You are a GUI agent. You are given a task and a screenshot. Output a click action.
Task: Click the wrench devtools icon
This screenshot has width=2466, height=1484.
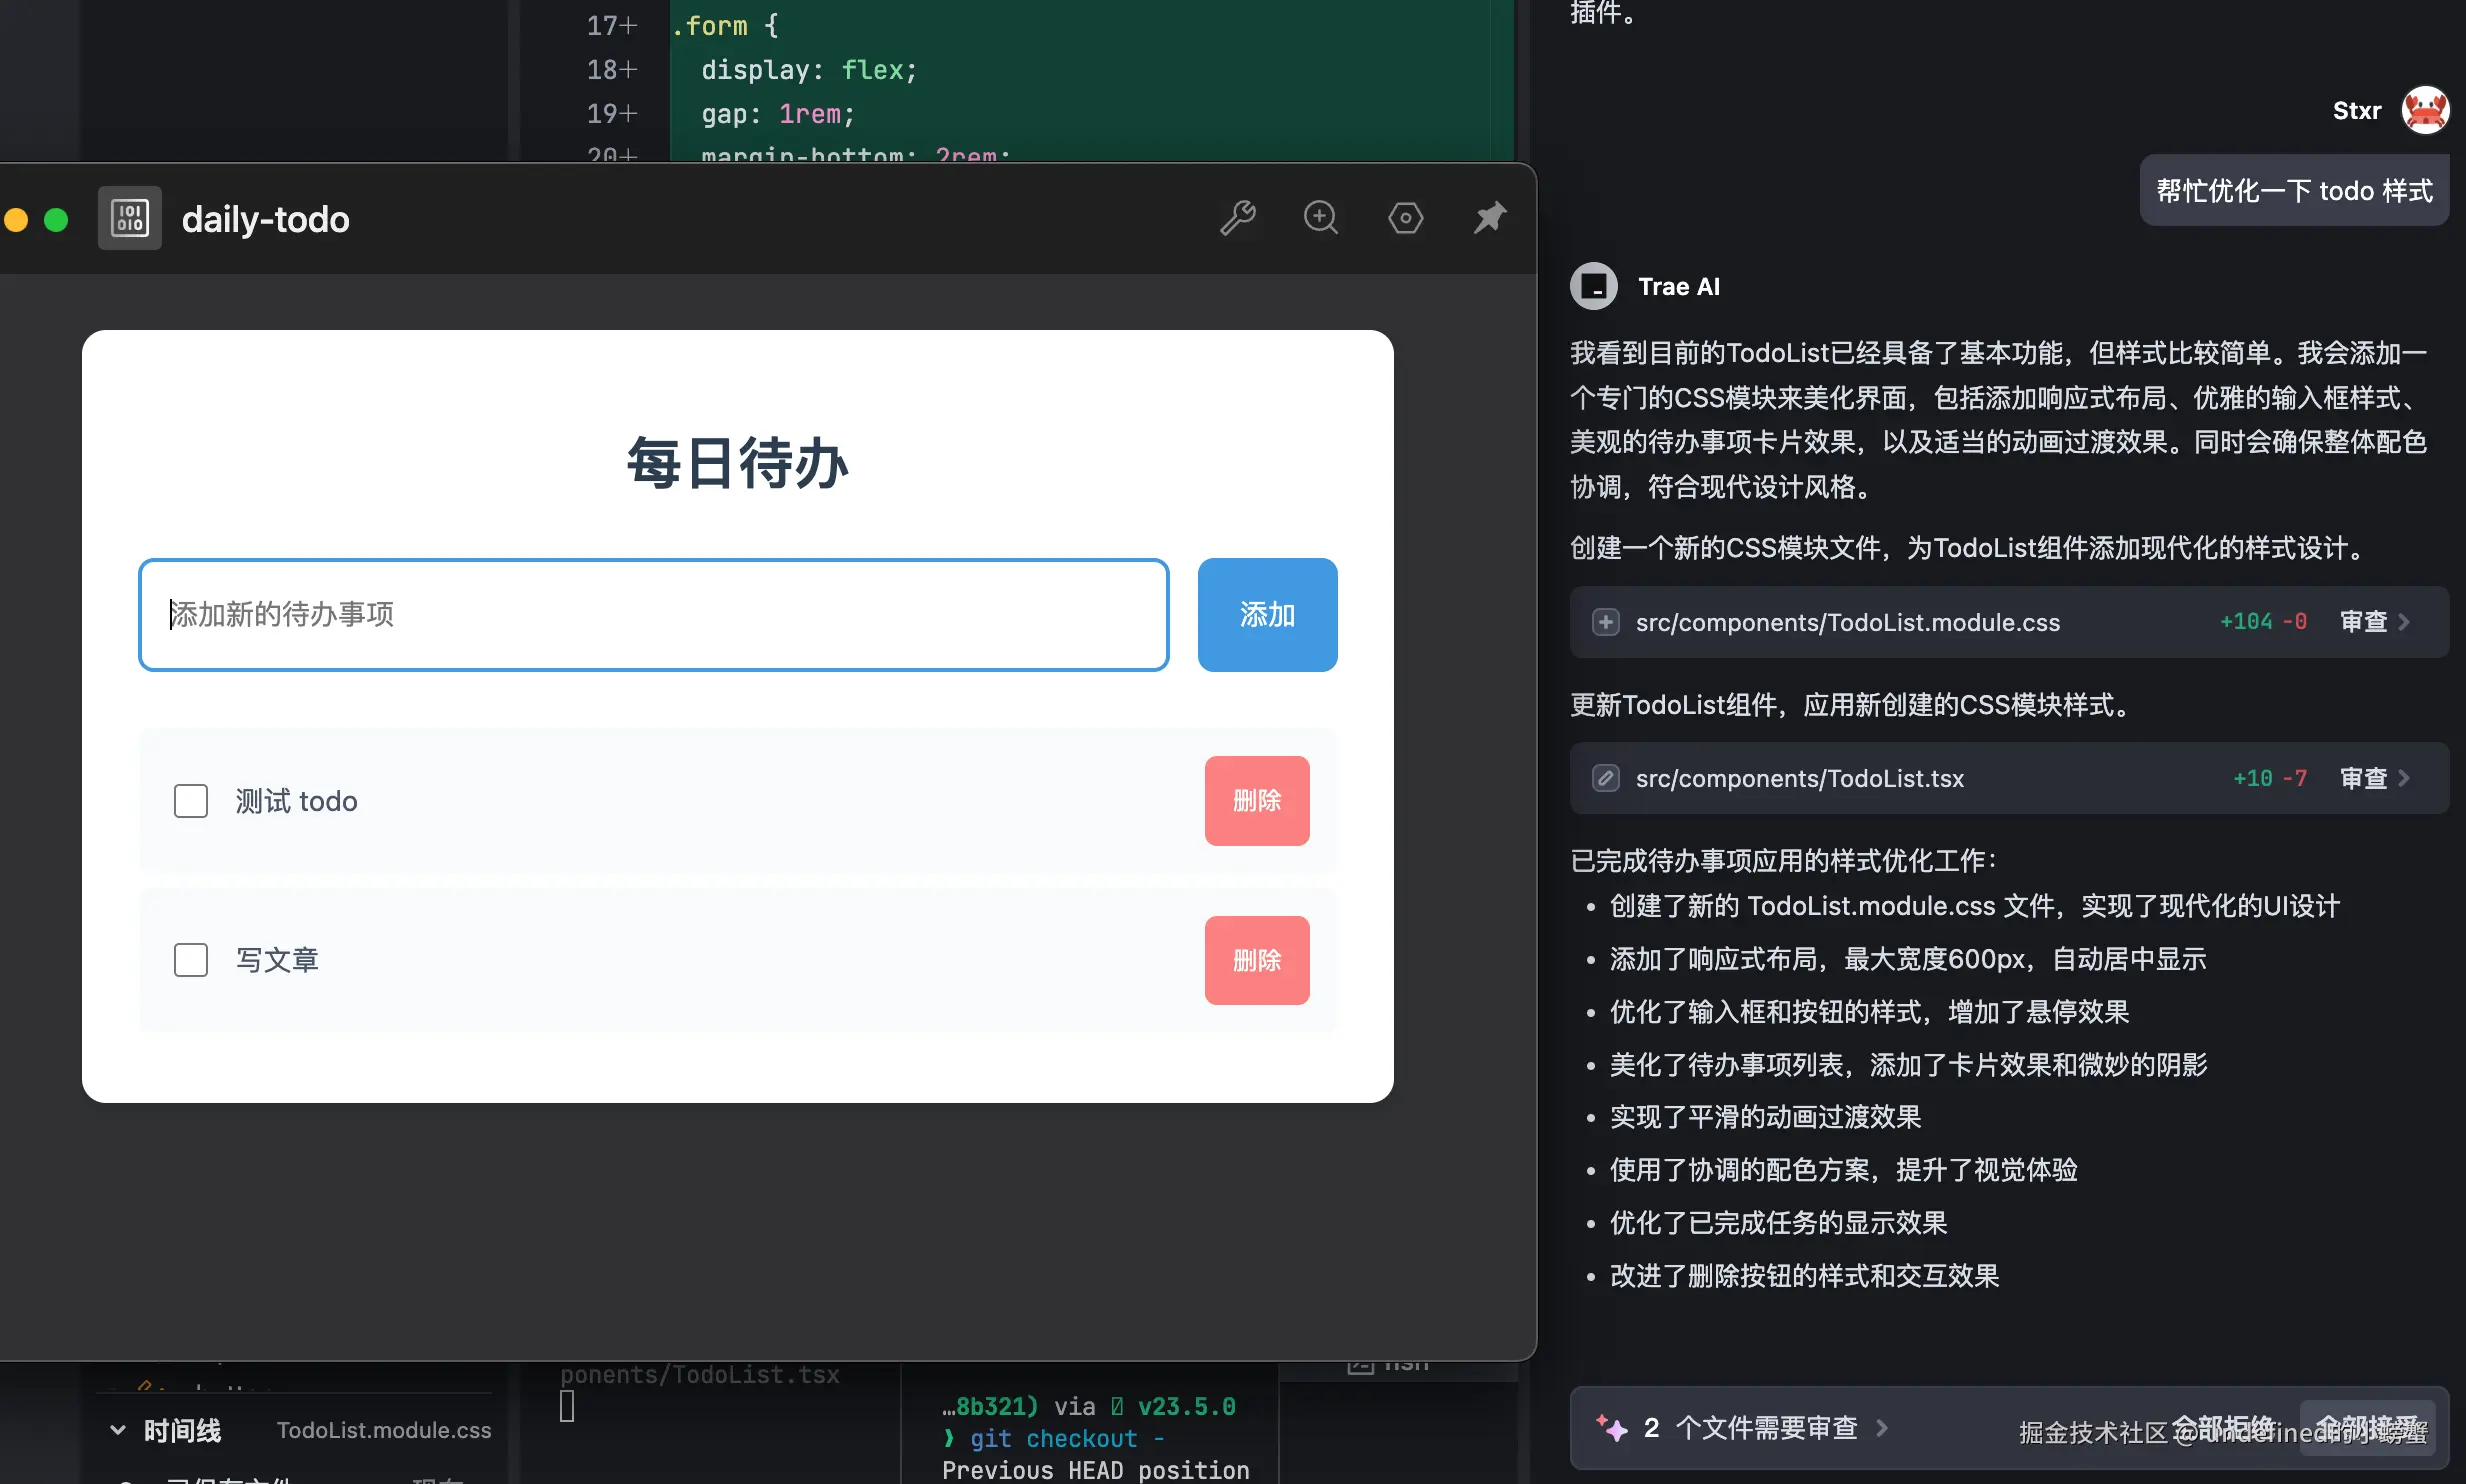[1238, 217]
